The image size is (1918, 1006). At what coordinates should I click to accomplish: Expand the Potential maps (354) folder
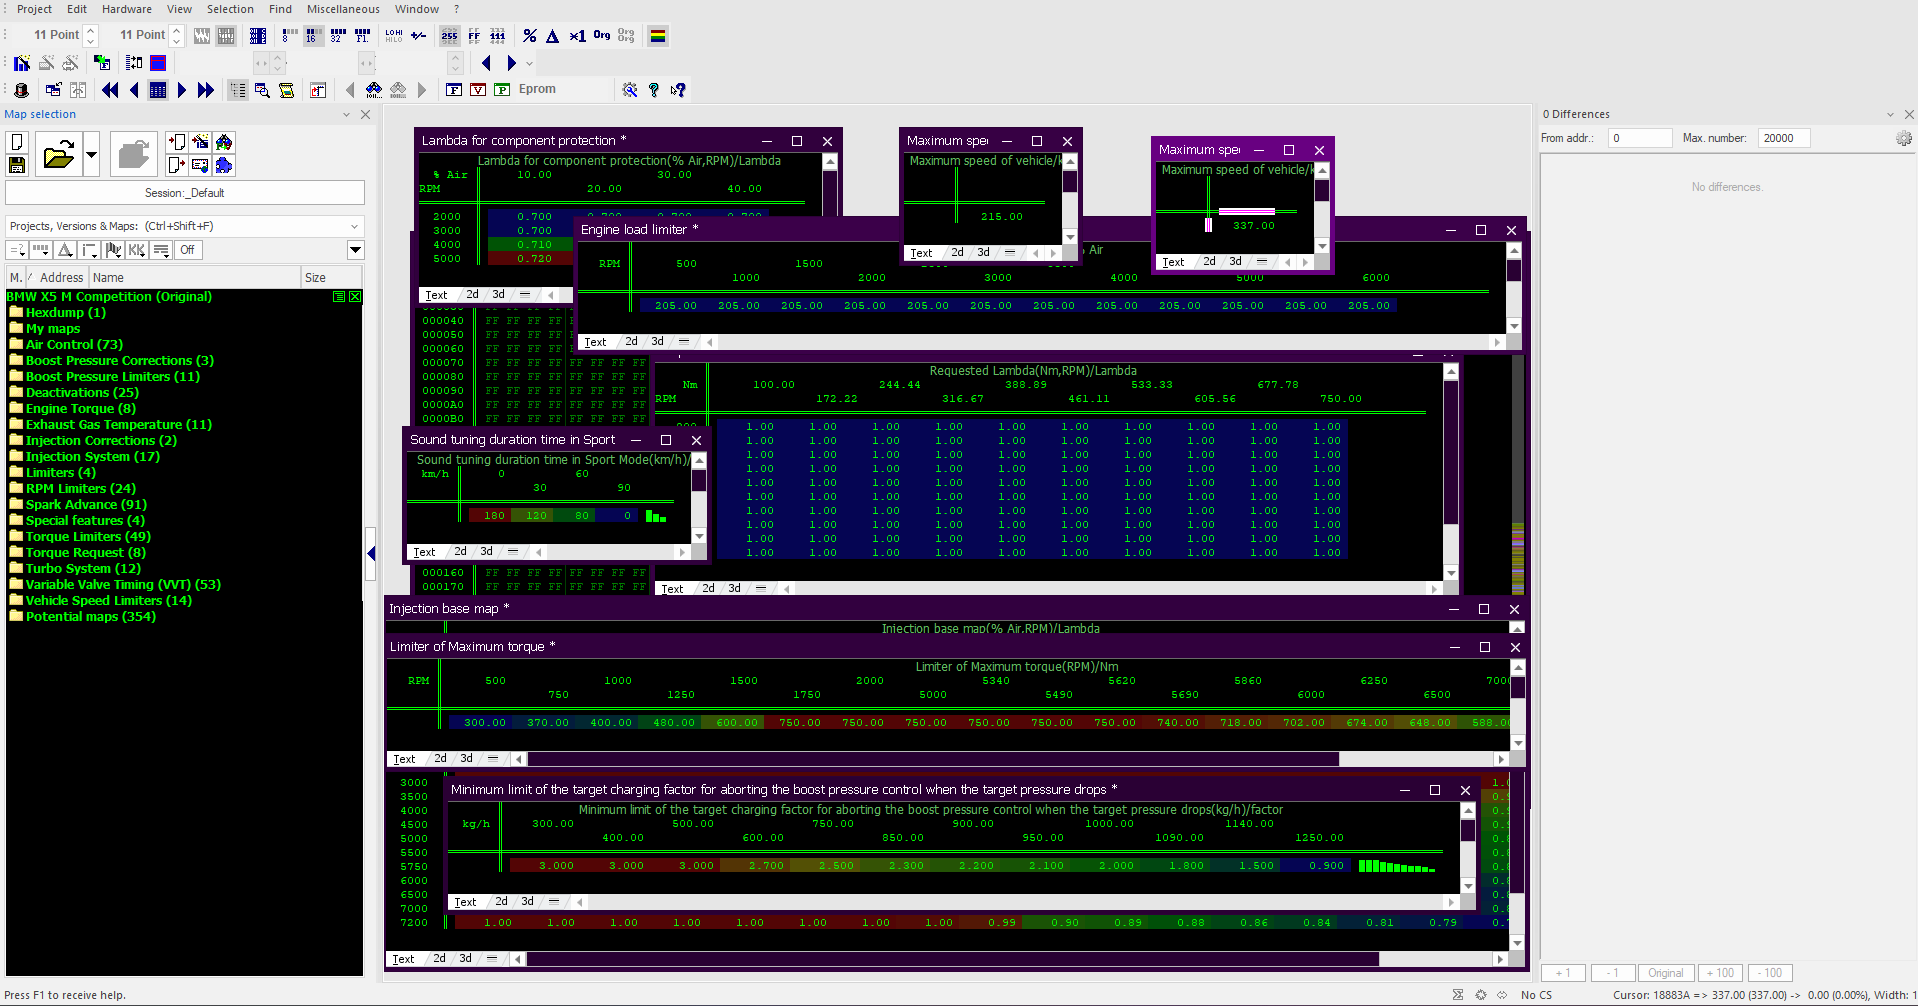91,617
